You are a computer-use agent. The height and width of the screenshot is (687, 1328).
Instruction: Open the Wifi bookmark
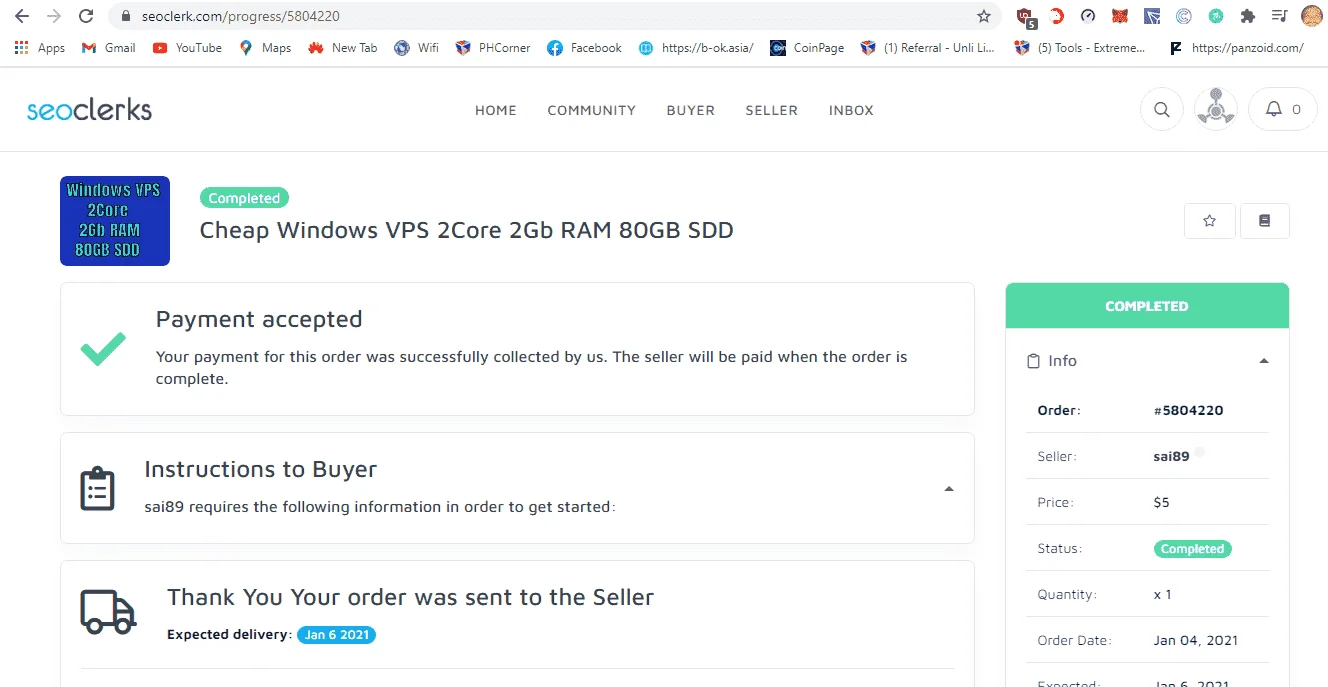pos(417,48)
